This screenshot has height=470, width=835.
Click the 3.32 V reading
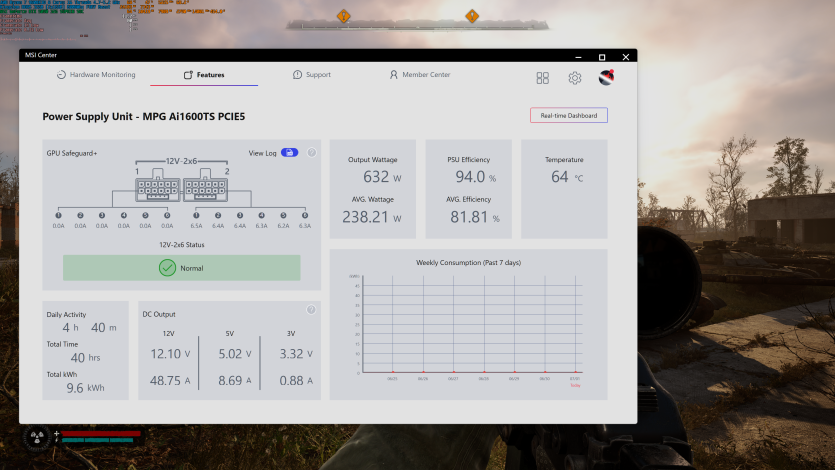coord(296,354)
